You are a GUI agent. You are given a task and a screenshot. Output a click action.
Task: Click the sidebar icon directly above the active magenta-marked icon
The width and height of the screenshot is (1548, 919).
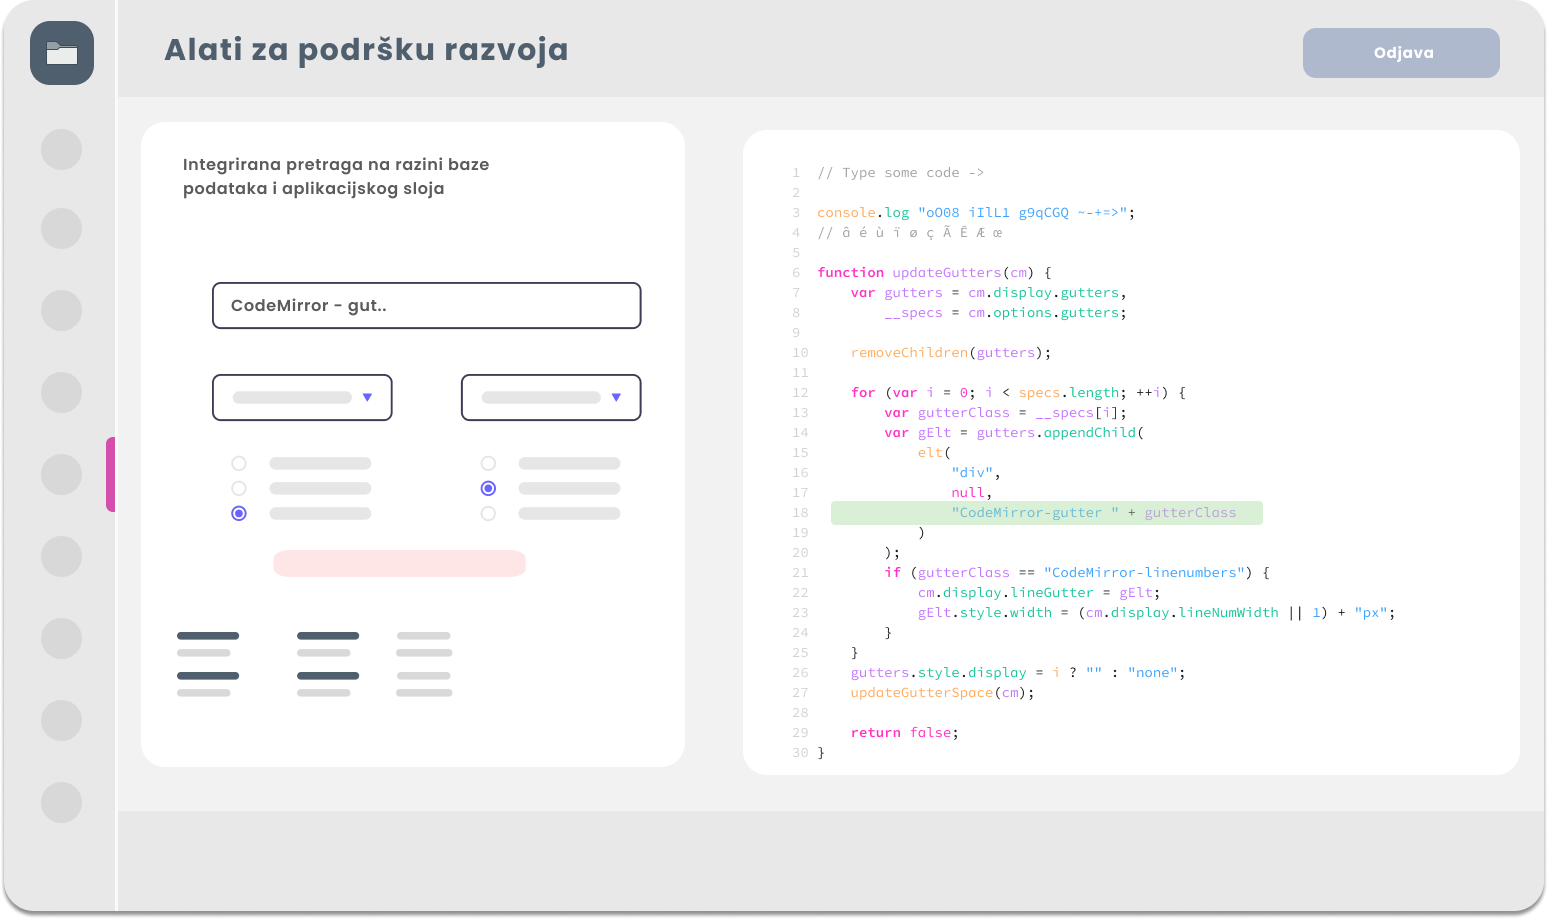pyautogui.click(x=62, y=392)
